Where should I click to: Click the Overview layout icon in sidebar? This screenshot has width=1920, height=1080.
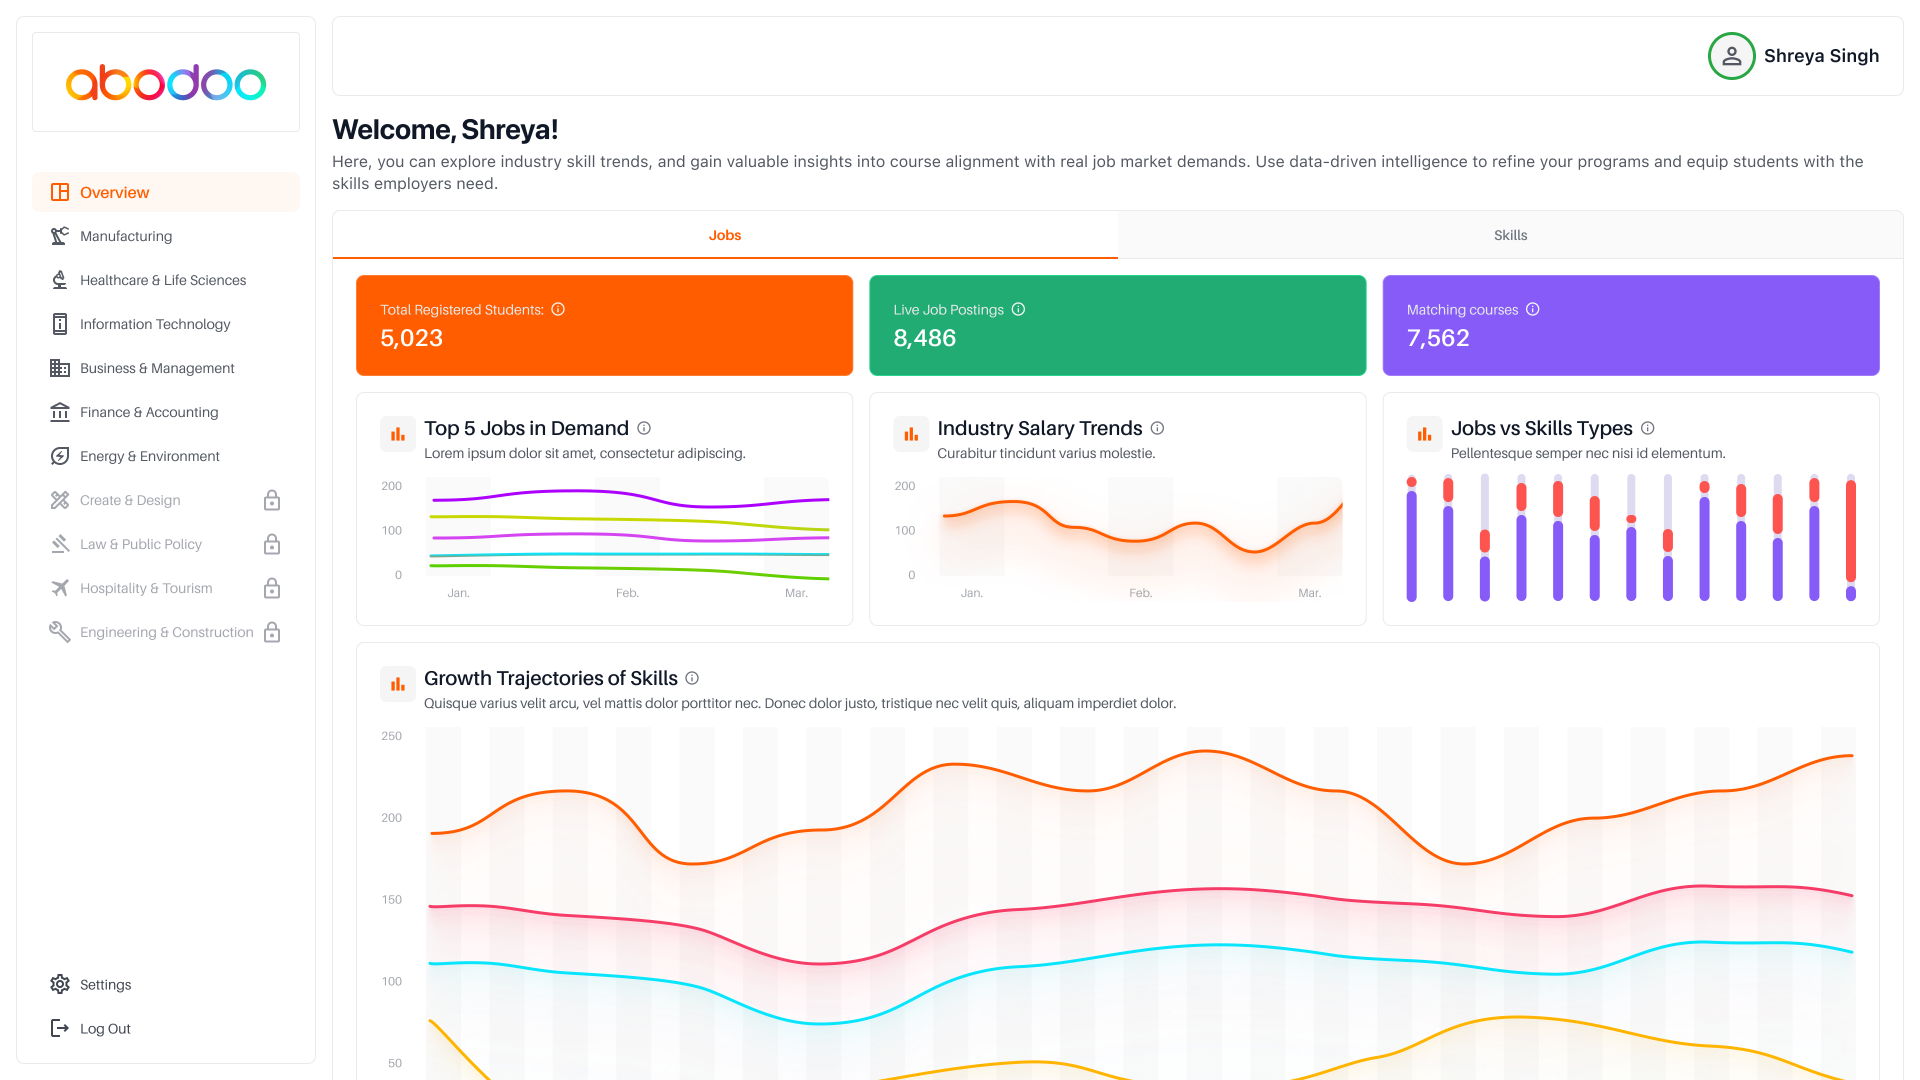[60, 192]
